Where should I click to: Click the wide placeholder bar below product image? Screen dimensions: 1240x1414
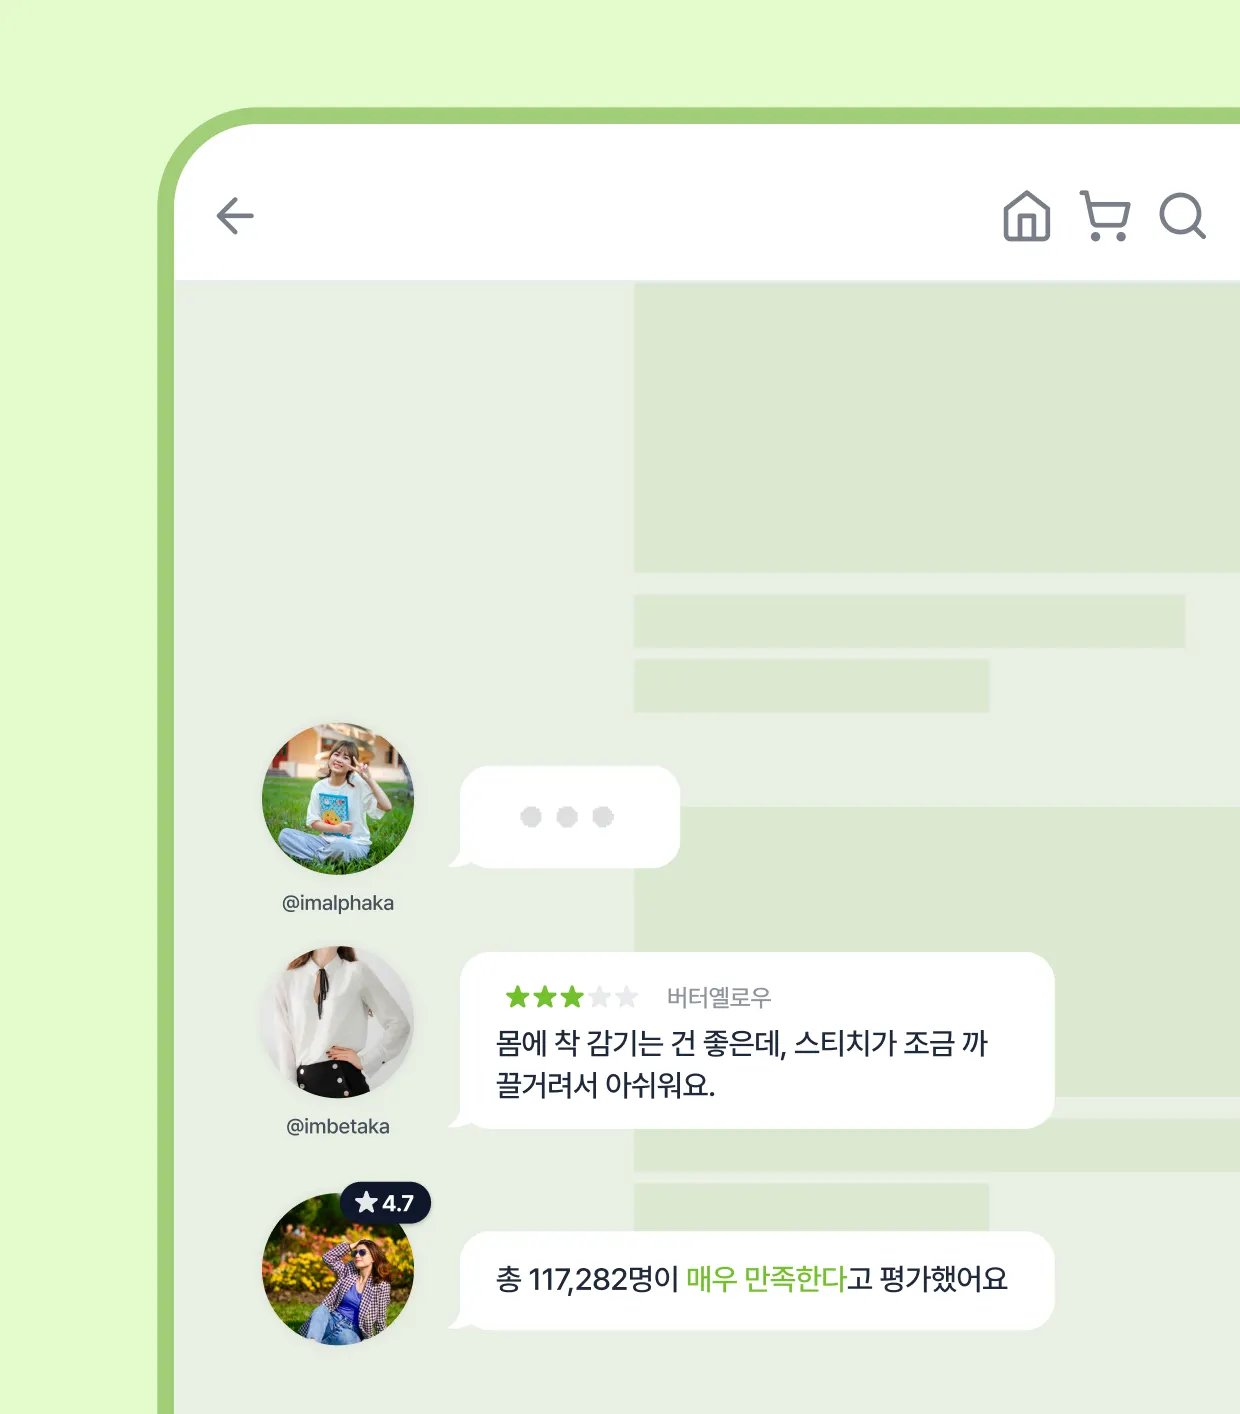click(x=910, y=621)
